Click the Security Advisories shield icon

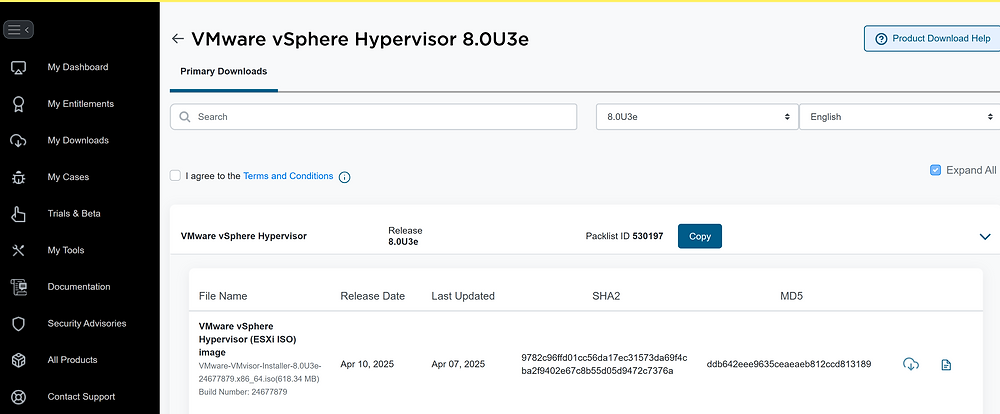[18, 323]
